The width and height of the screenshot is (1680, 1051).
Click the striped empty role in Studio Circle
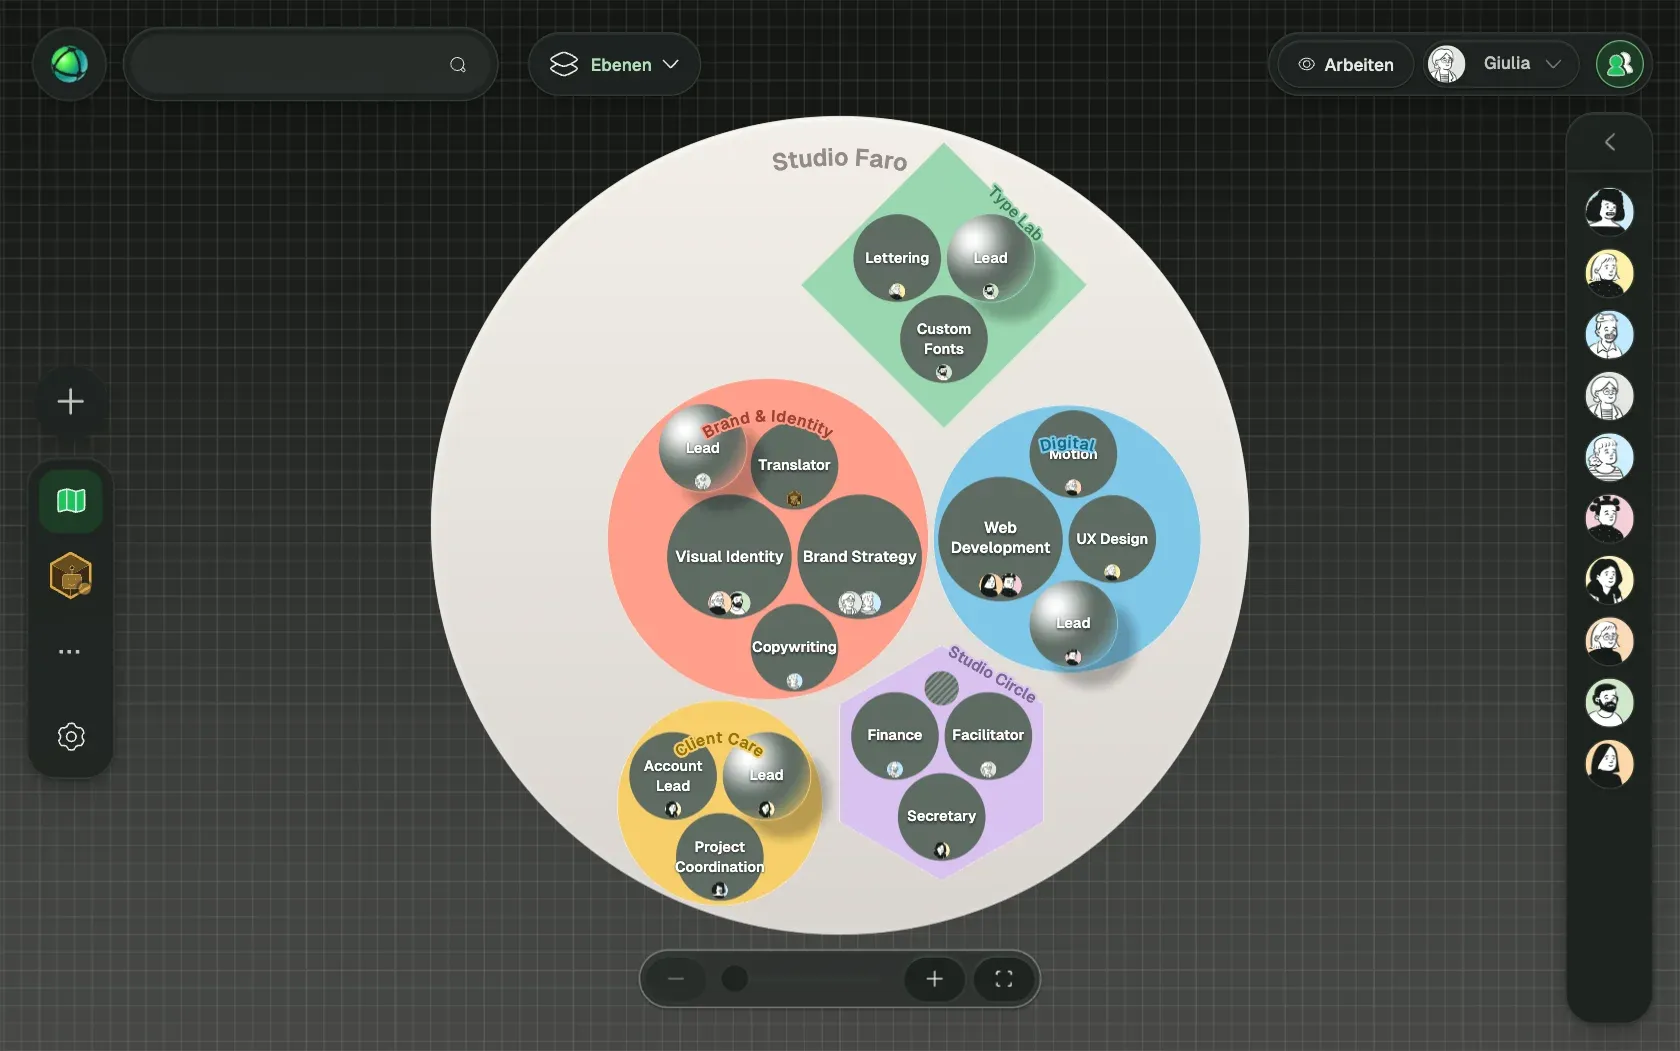(941, 688)
